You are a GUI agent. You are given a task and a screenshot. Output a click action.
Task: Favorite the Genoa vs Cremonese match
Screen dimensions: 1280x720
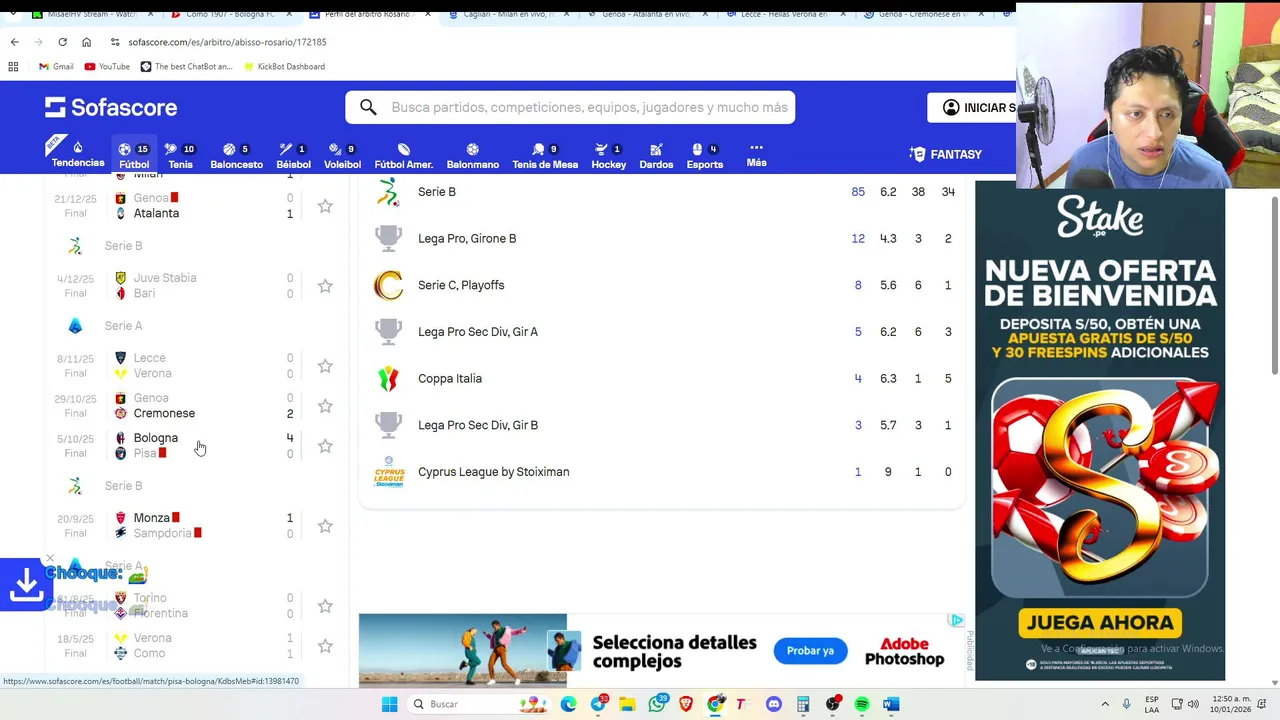coord(325,406)
